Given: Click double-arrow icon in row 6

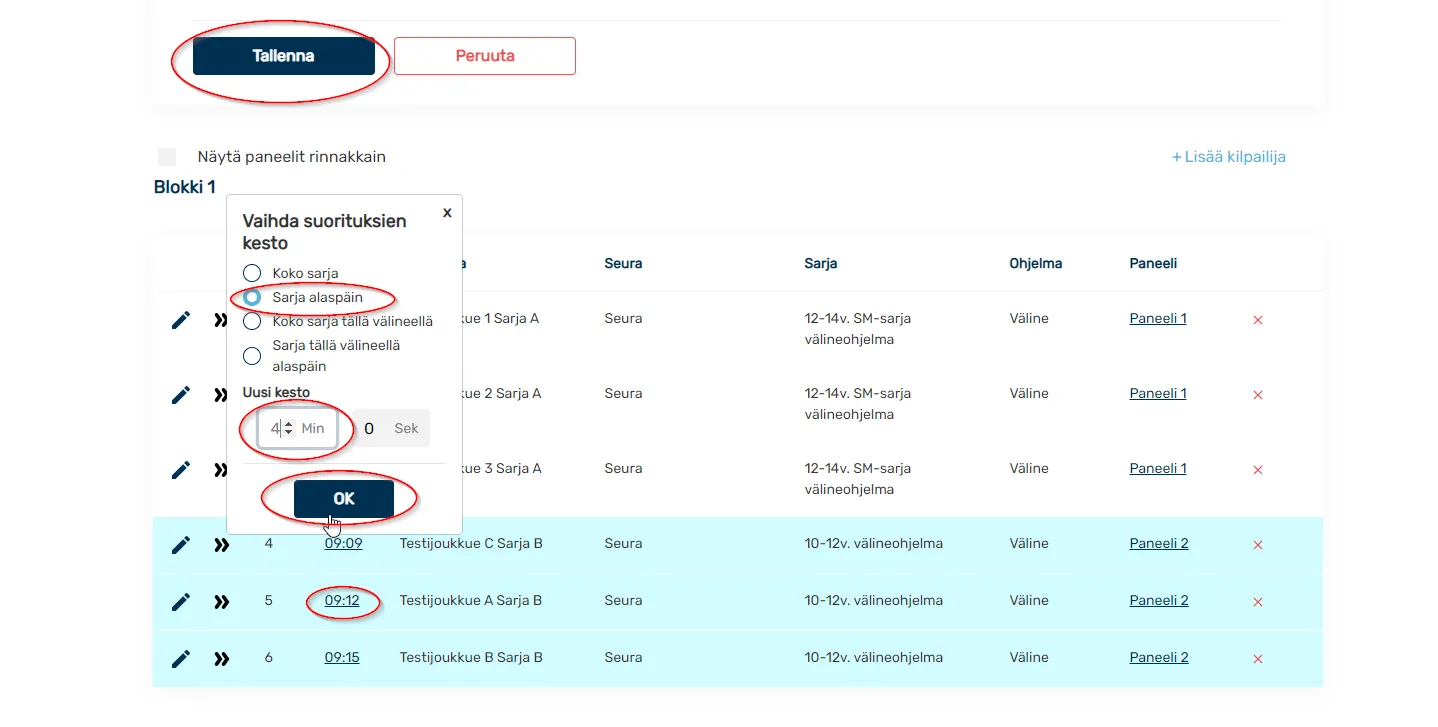Looking at the screenshot, I should point(221,659).
